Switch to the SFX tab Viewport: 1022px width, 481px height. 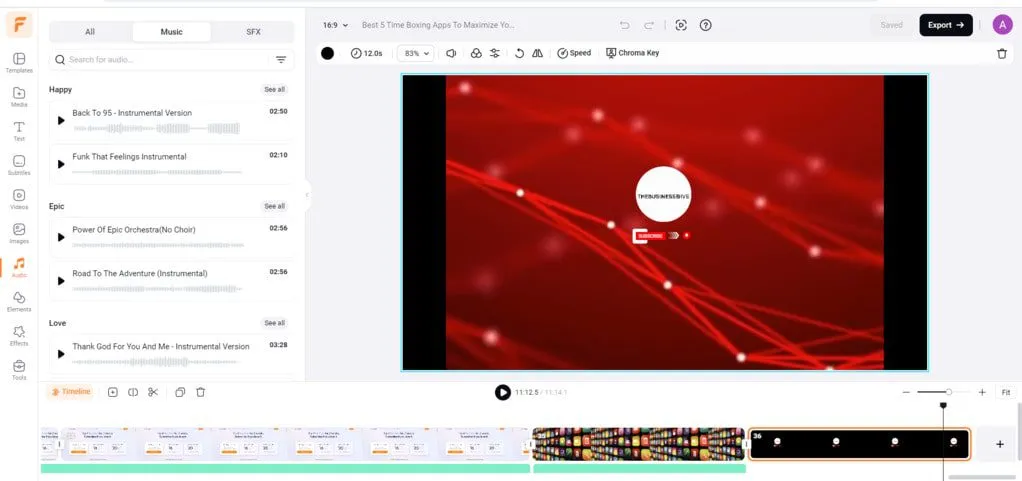[x=253, y=32]
